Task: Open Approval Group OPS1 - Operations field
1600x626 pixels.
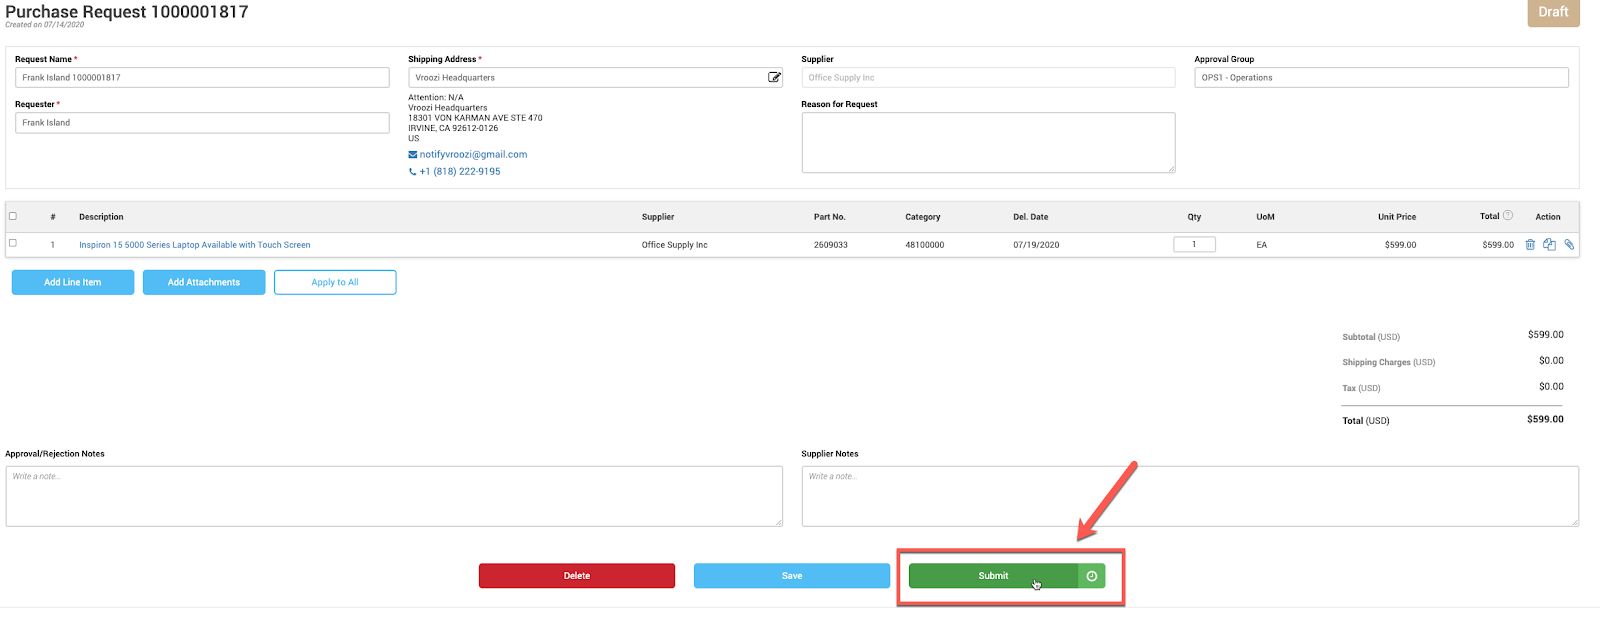Action: pyautogui.click(x=1381, y=77)
